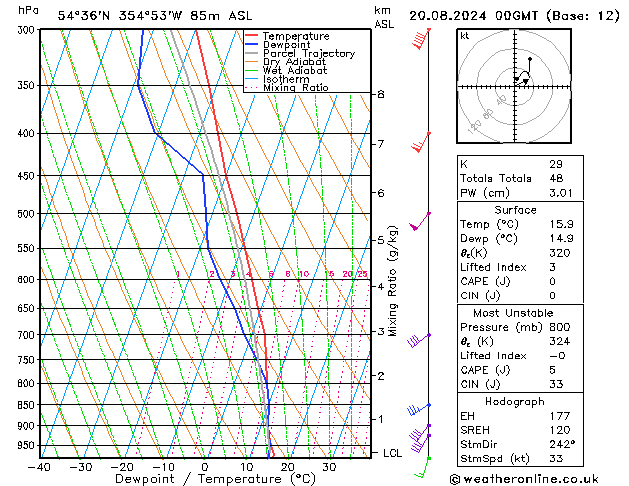Viewport: 629px width, 486px height.
Task: Click the Most Unstable theta-e value '324'
Action: pyautogui.click(x=560, y=341)
